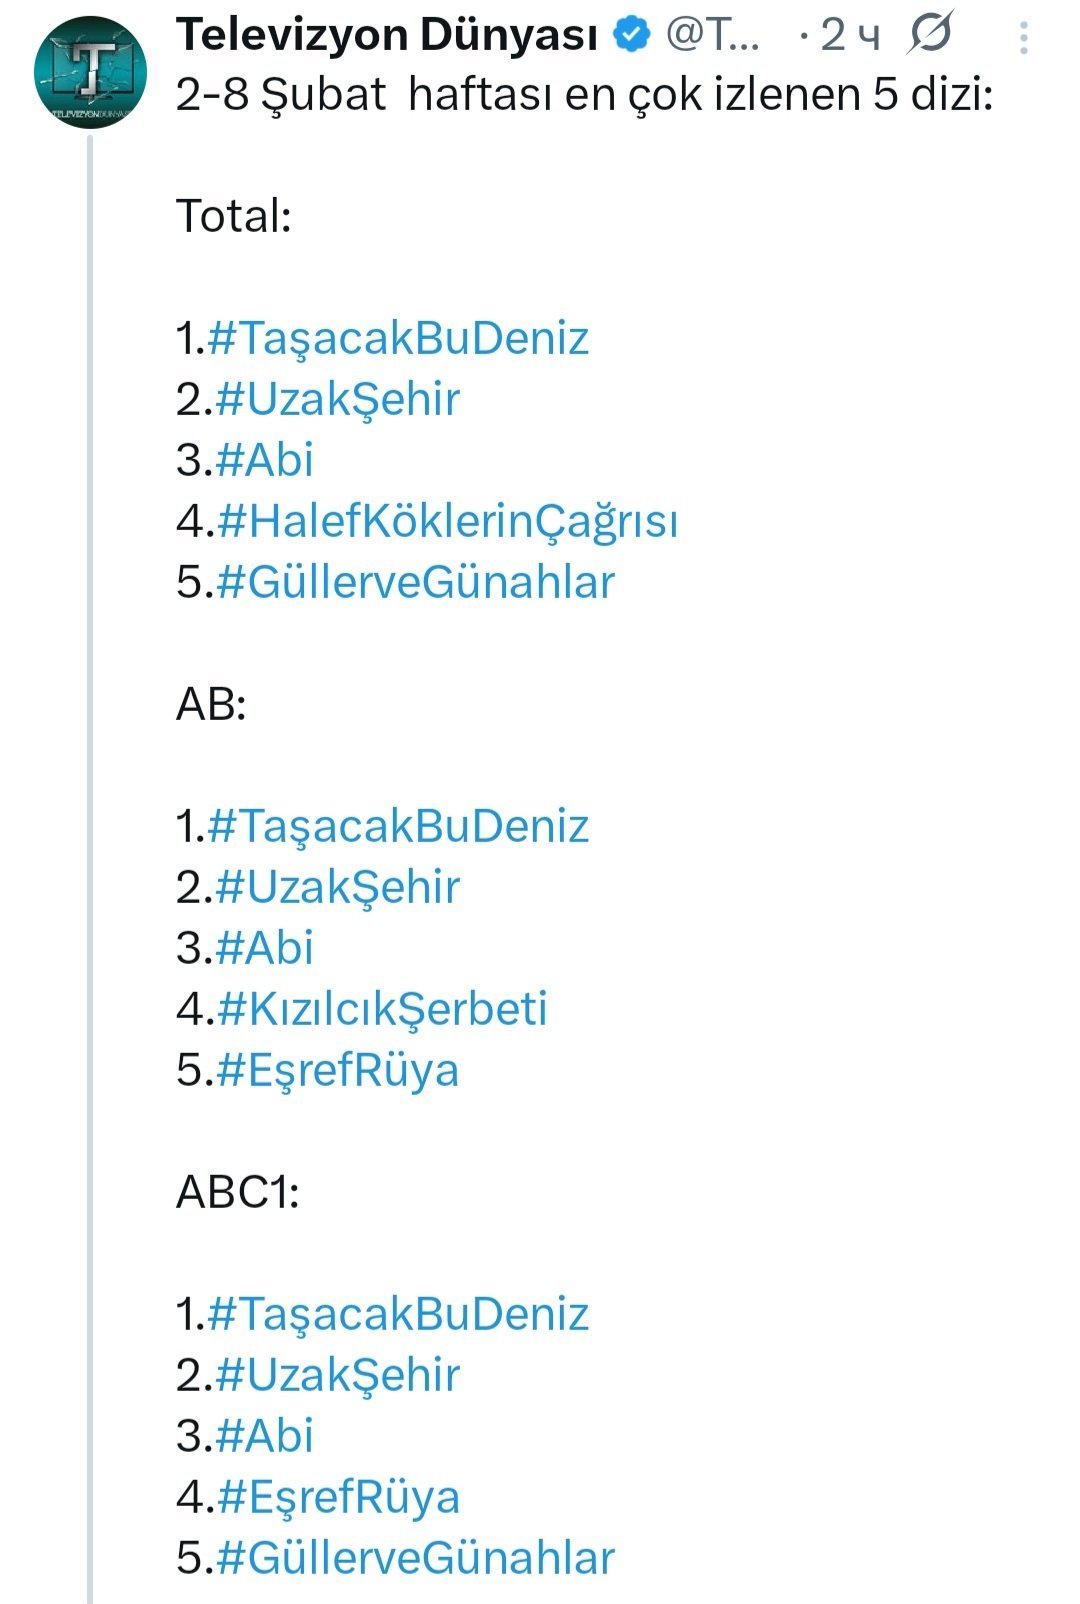Open #Abi hashtag in the Total list

tap(264, 460)
